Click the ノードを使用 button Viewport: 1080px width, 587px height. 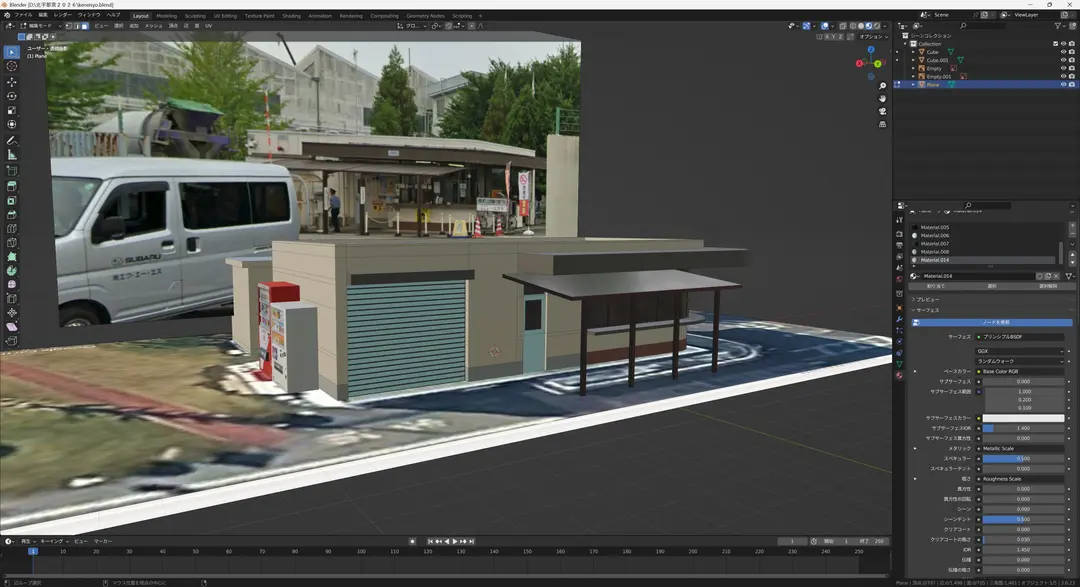click(x=993, y=322)
